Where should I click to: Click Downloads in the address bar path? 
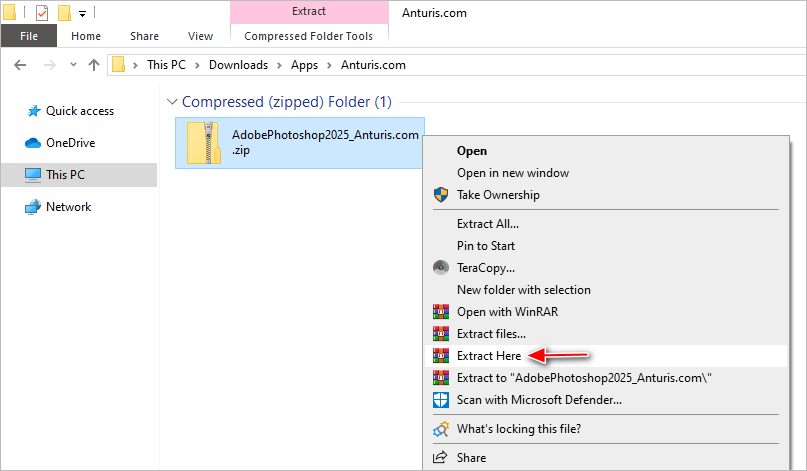[238, 65]
